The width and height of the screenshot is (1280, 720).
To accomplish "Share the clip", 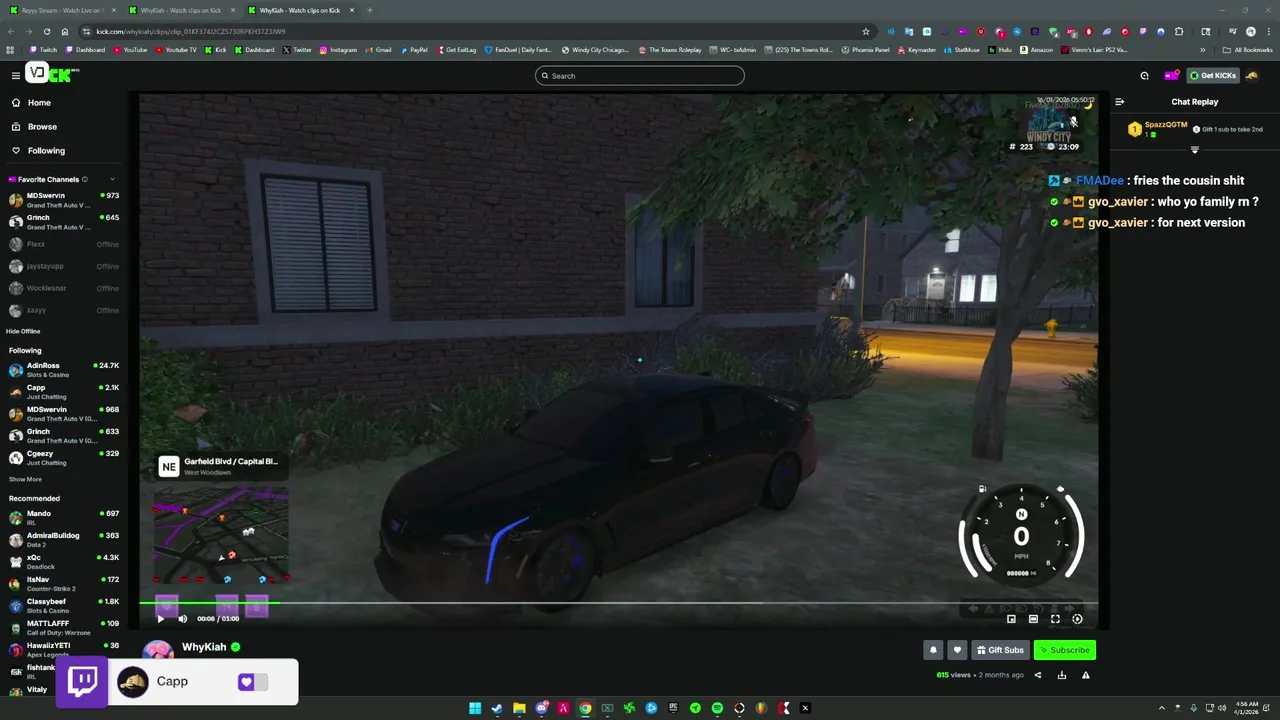I will pos(1037,675).
